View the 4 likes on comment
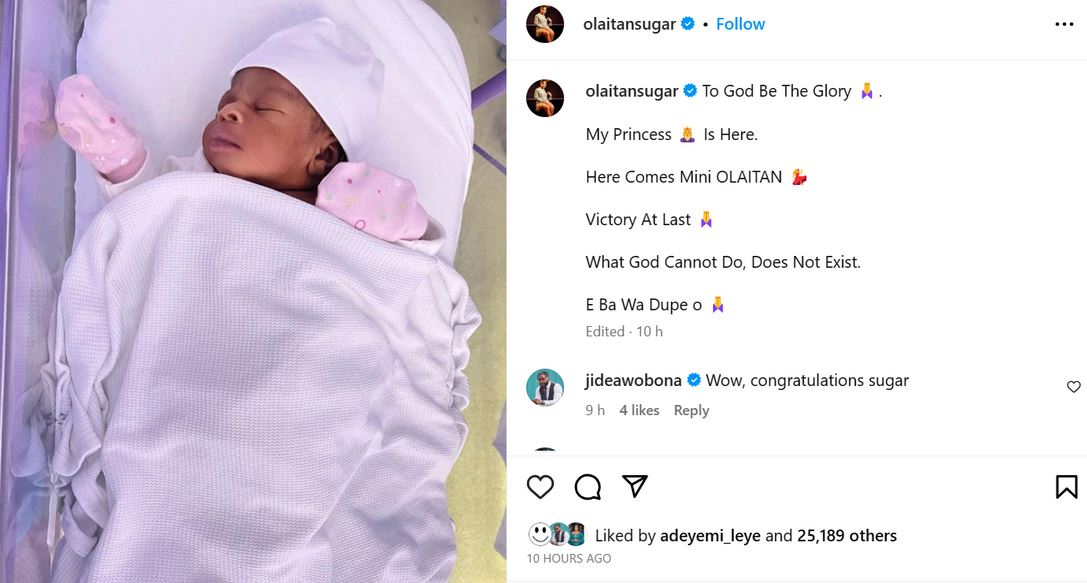Screen dimensions: 1087x583 pos(639,410)
